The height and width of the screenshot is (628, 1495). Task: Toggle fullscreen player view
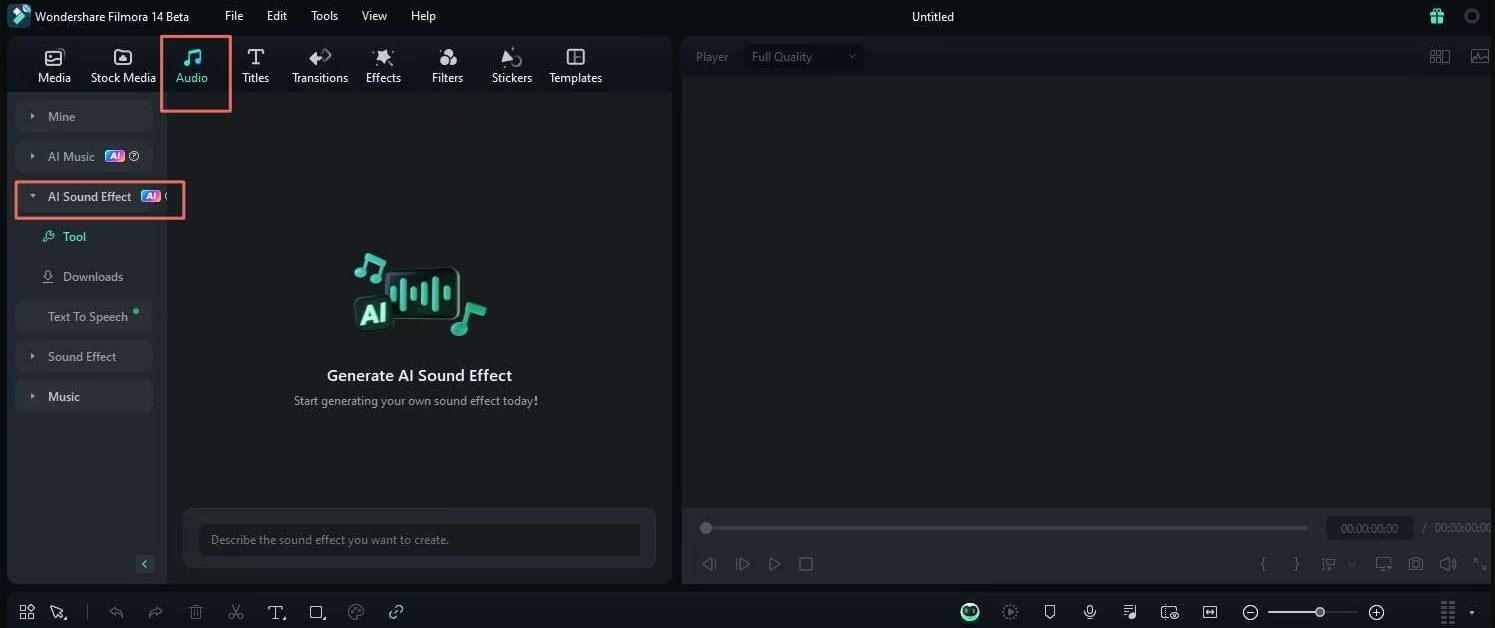(1481, 564)
